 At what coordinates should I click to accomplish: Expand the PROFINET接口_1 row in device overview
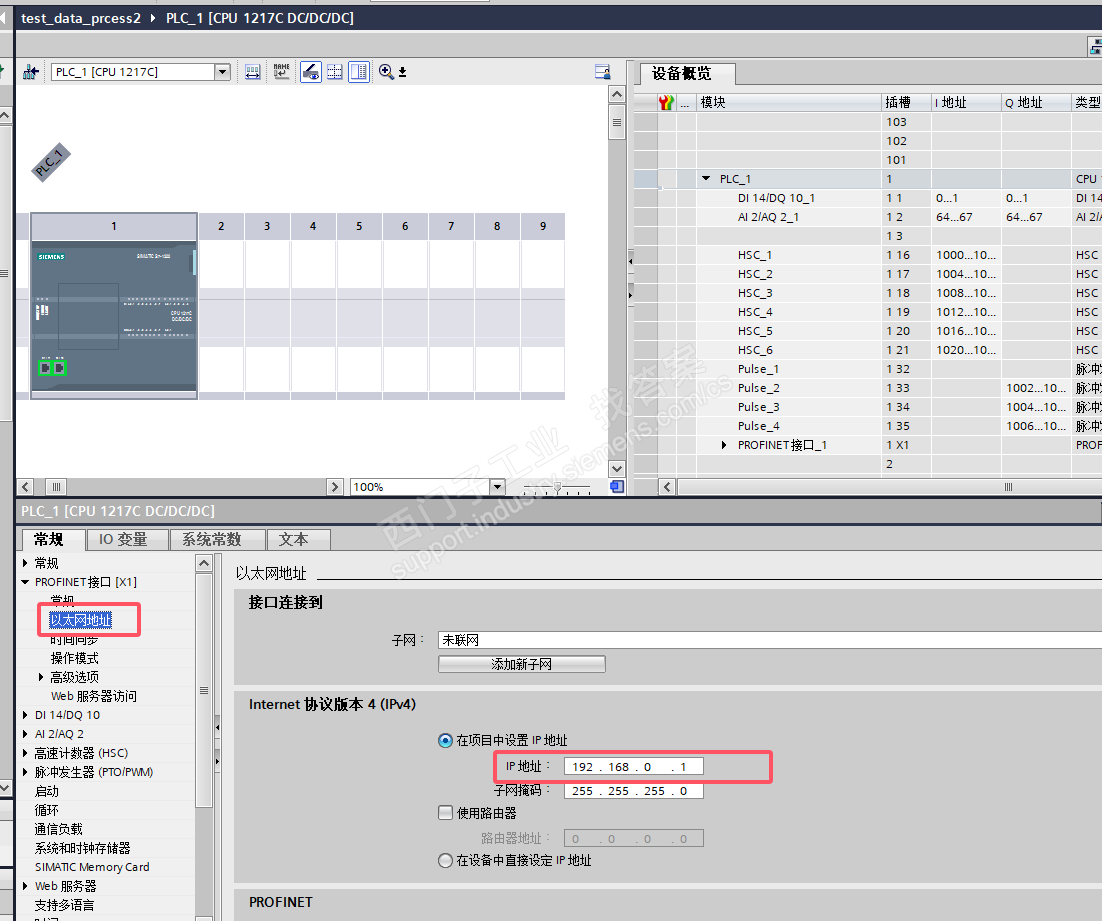pos(724,445)
